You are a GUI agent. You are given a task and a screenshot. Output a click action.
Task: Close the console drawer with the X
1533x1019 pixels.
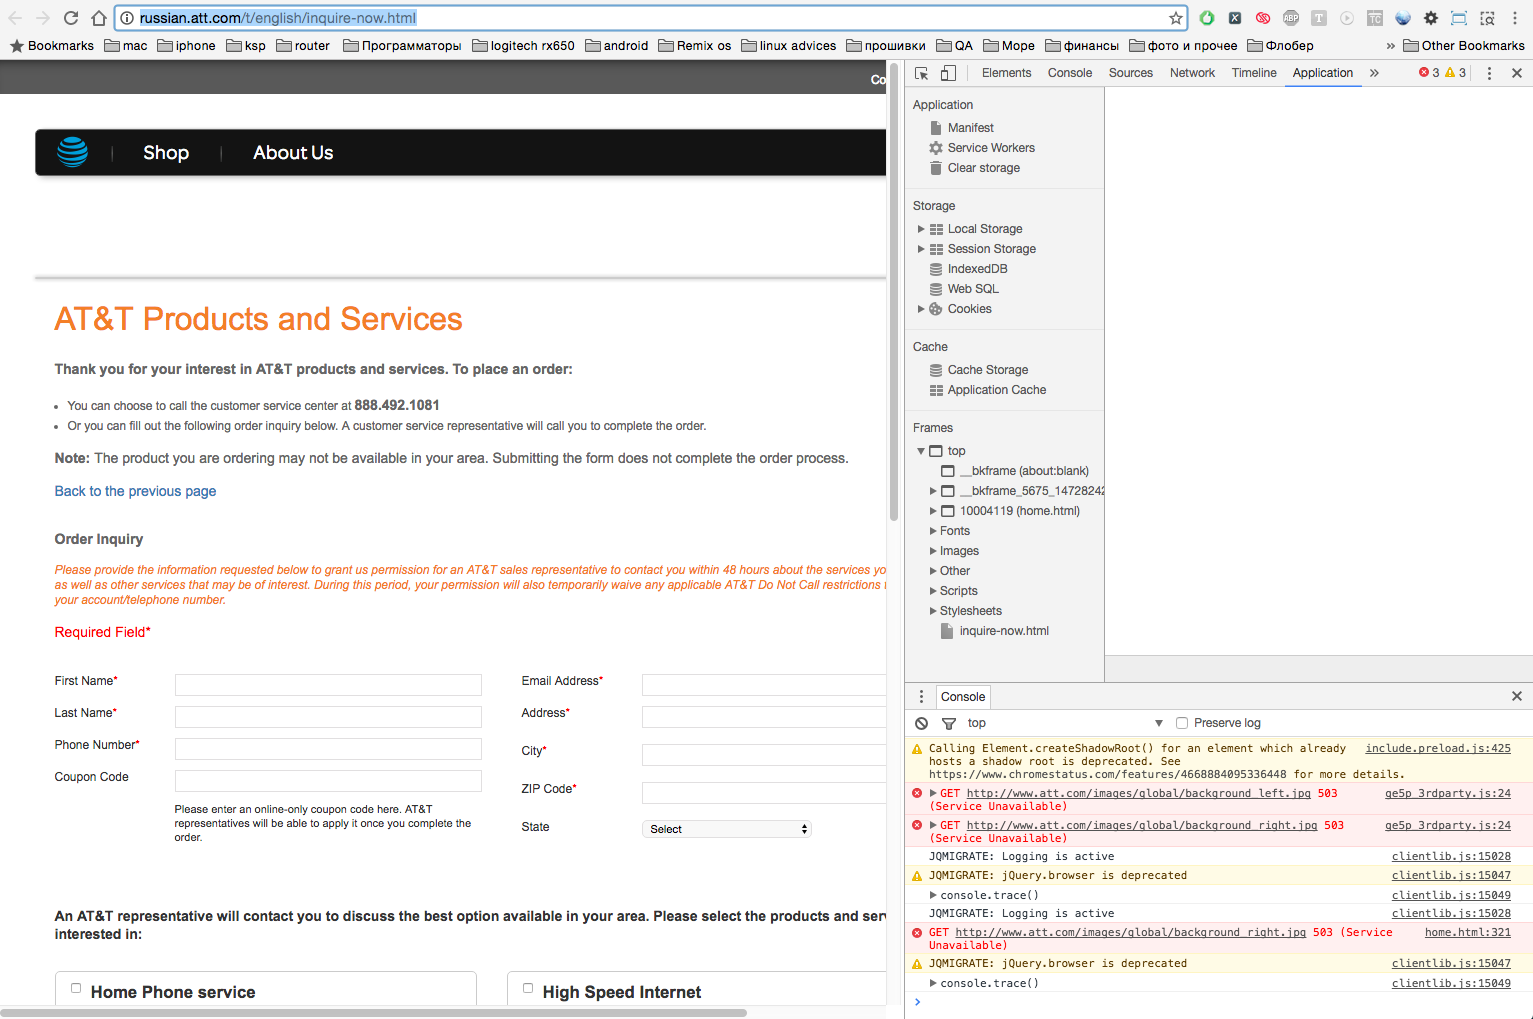pos(1516,696)
